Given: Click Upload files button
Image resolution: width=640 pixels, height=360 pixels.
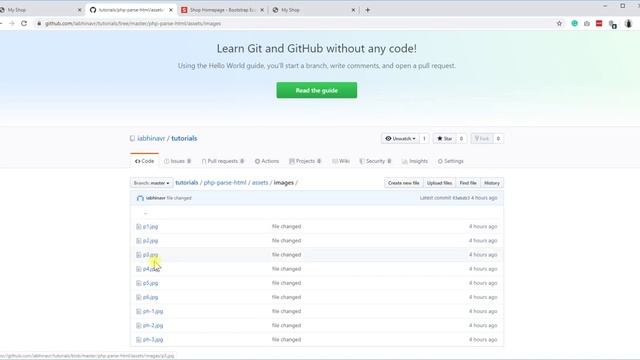Looking at the screenshot, I should (439, 183).
